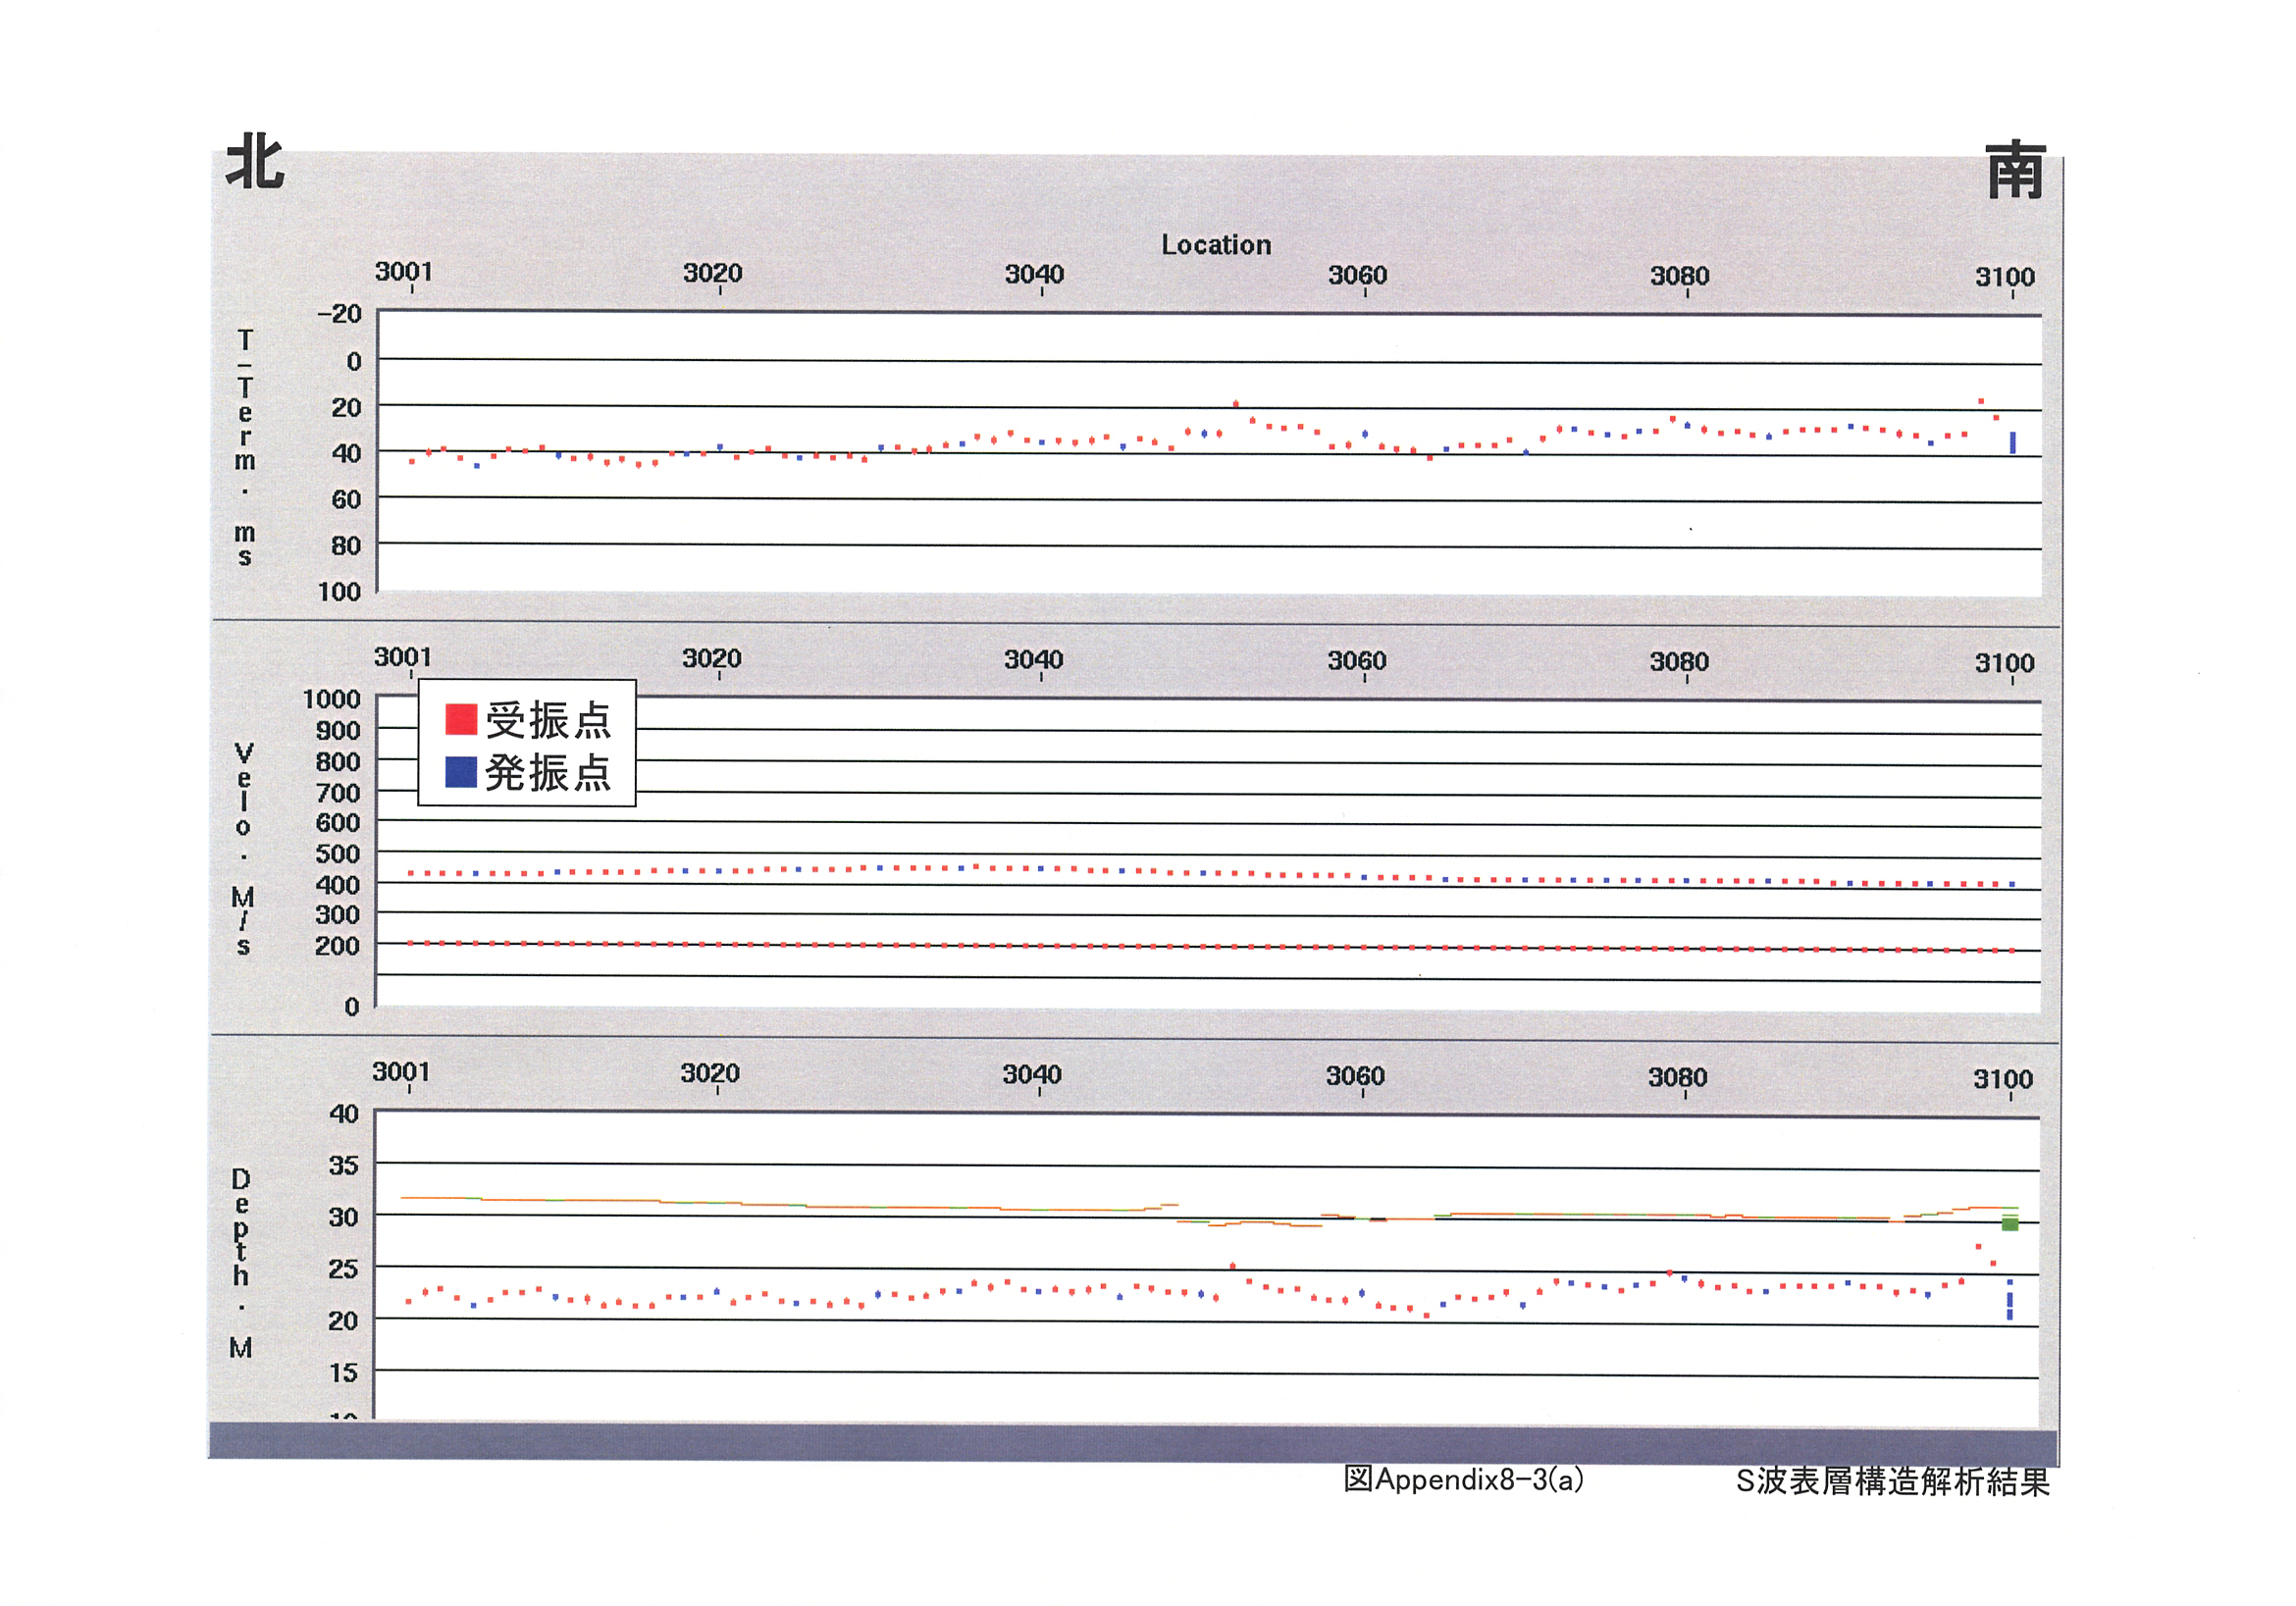The image size is (2296, 1606).
Task: Click the 800 label on velocity axis
Action: pos(338,762)
